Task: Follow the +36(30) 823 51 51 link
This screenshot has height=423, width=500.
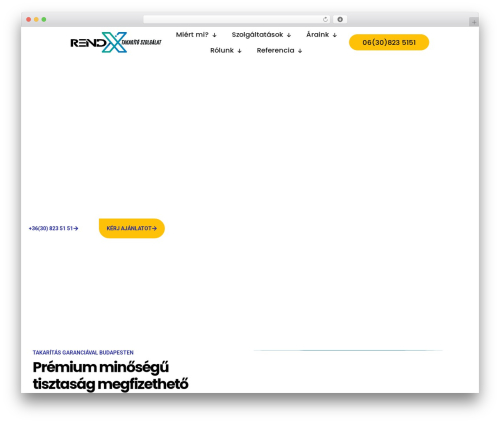Action: click(53, 228)
